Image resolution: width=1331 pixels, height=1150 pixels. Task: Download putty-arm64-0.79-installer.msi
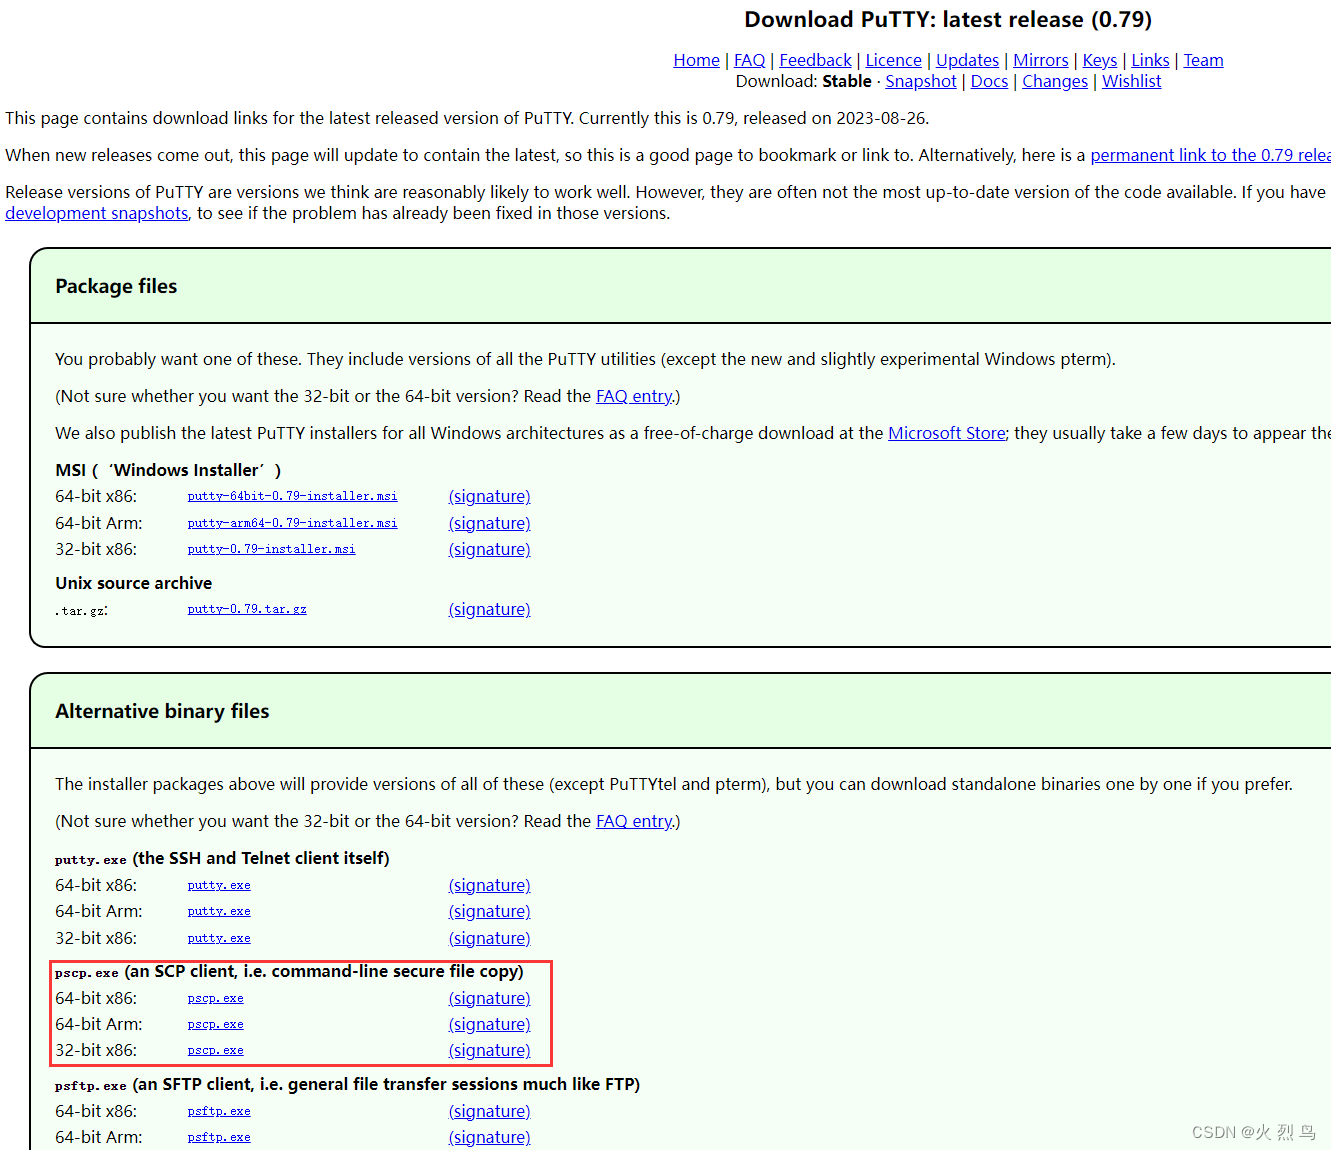point(291,522)
